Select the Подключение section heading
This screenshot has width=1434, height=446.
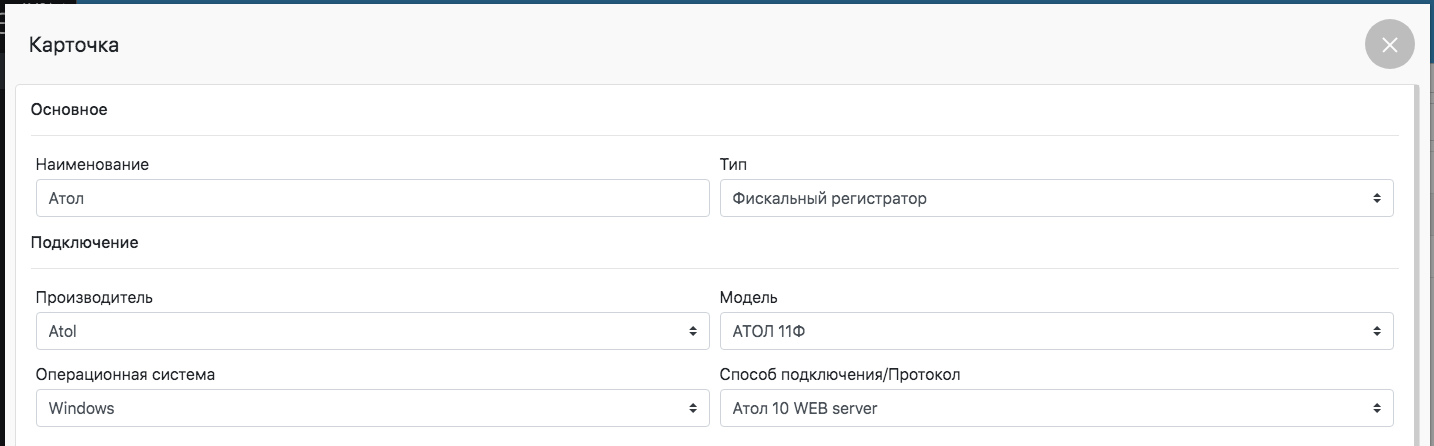coord(84,242)
